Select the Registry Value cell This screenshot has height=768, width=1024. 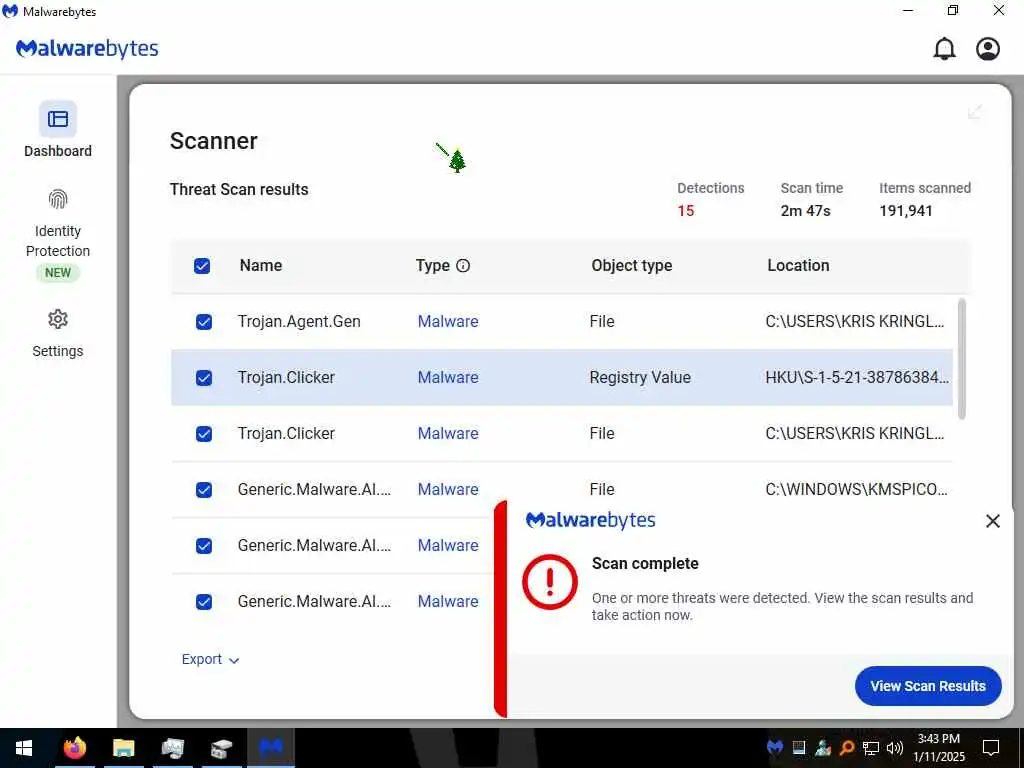point(640,377)
